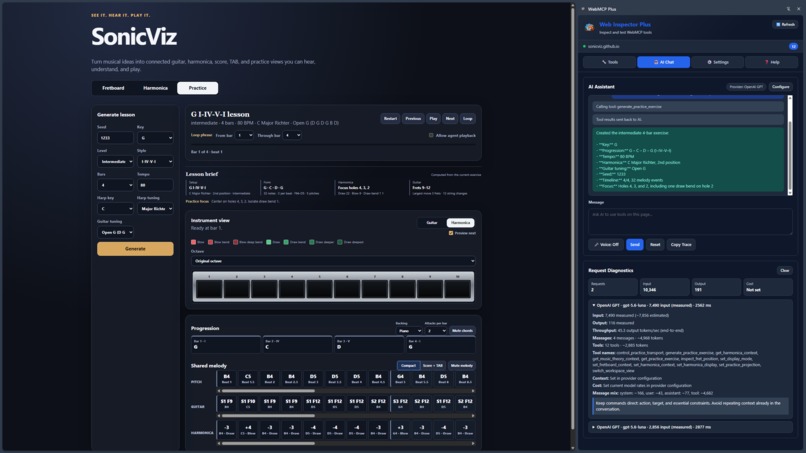The image size is (806, 453).
Task: Open the Fretboard tab
Action: 113,88
